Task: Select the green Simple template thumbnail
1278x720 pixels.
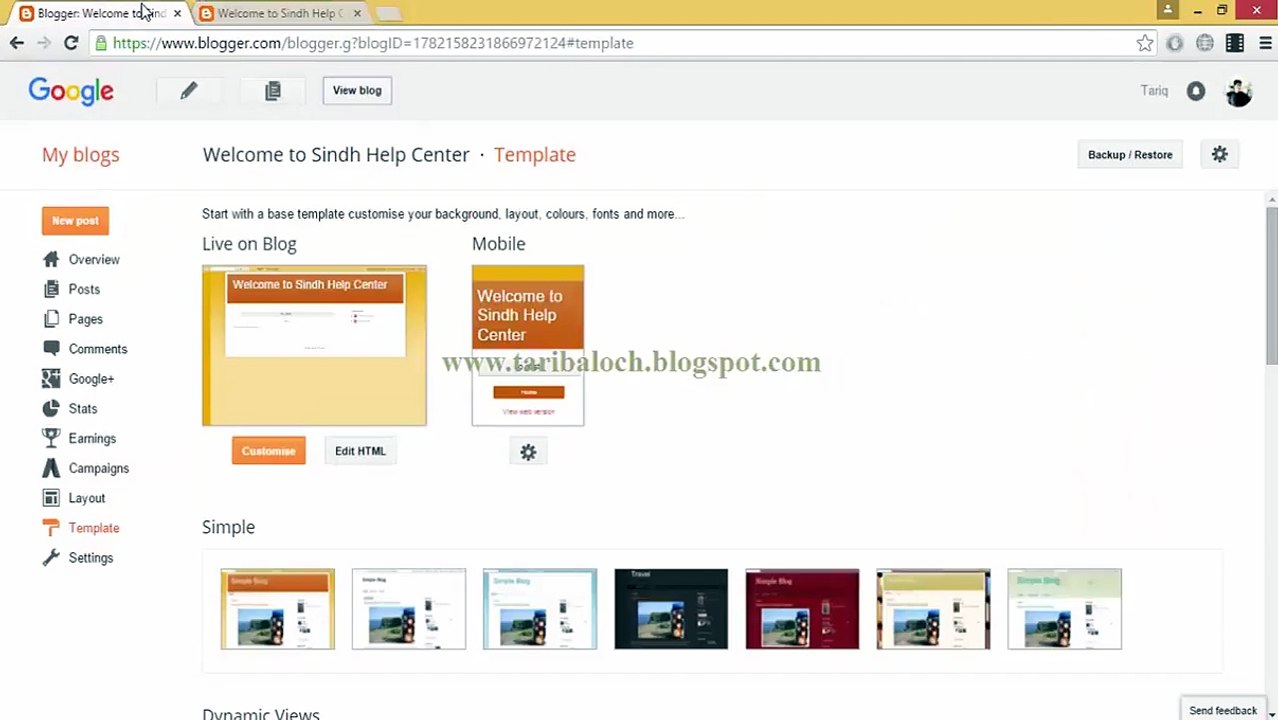Action: [1064, 609]
